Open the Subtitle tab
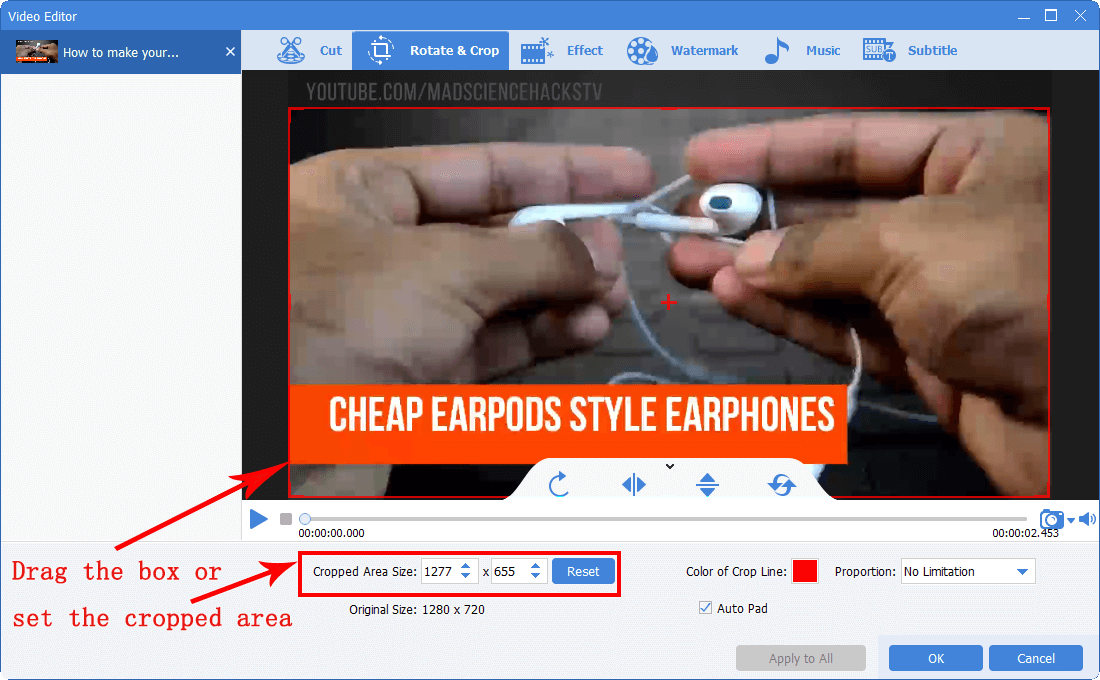Viewport: 1100px width, 680px height. pos(910,50)
